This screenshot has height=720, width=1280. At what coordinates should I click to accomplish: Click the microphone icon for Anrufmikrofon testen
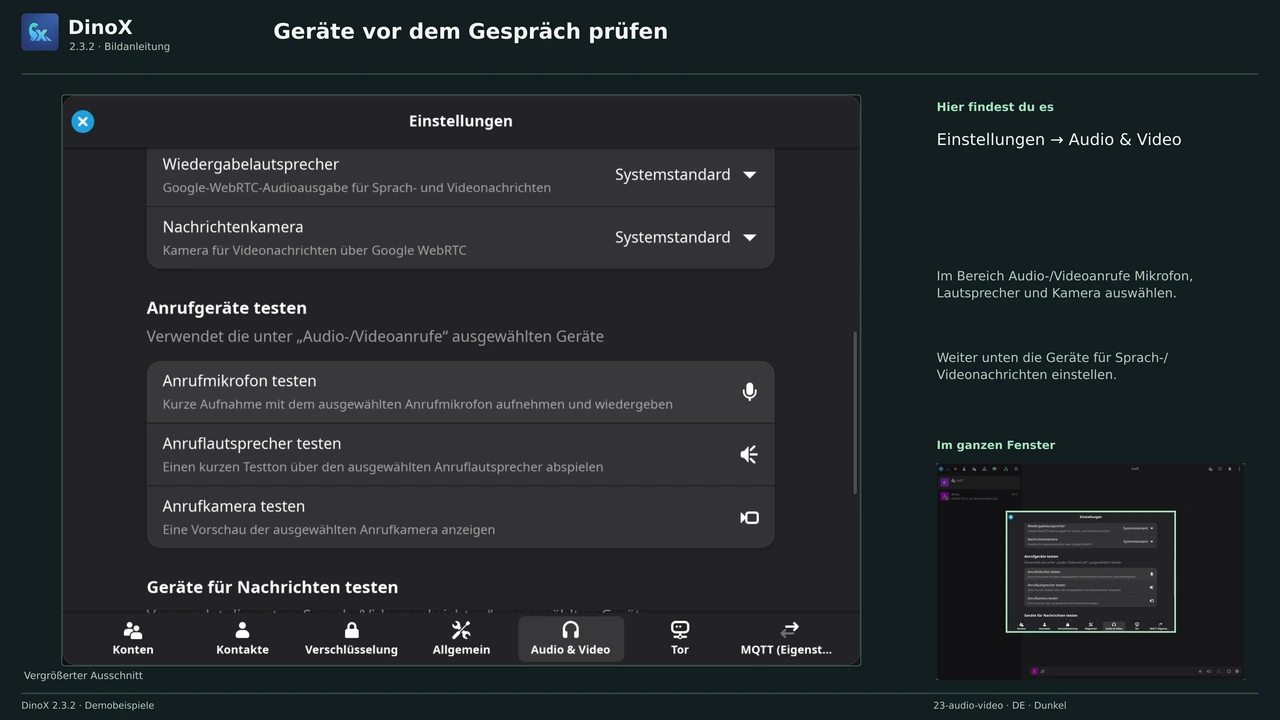pyautogui.click(x=749, y=392)
